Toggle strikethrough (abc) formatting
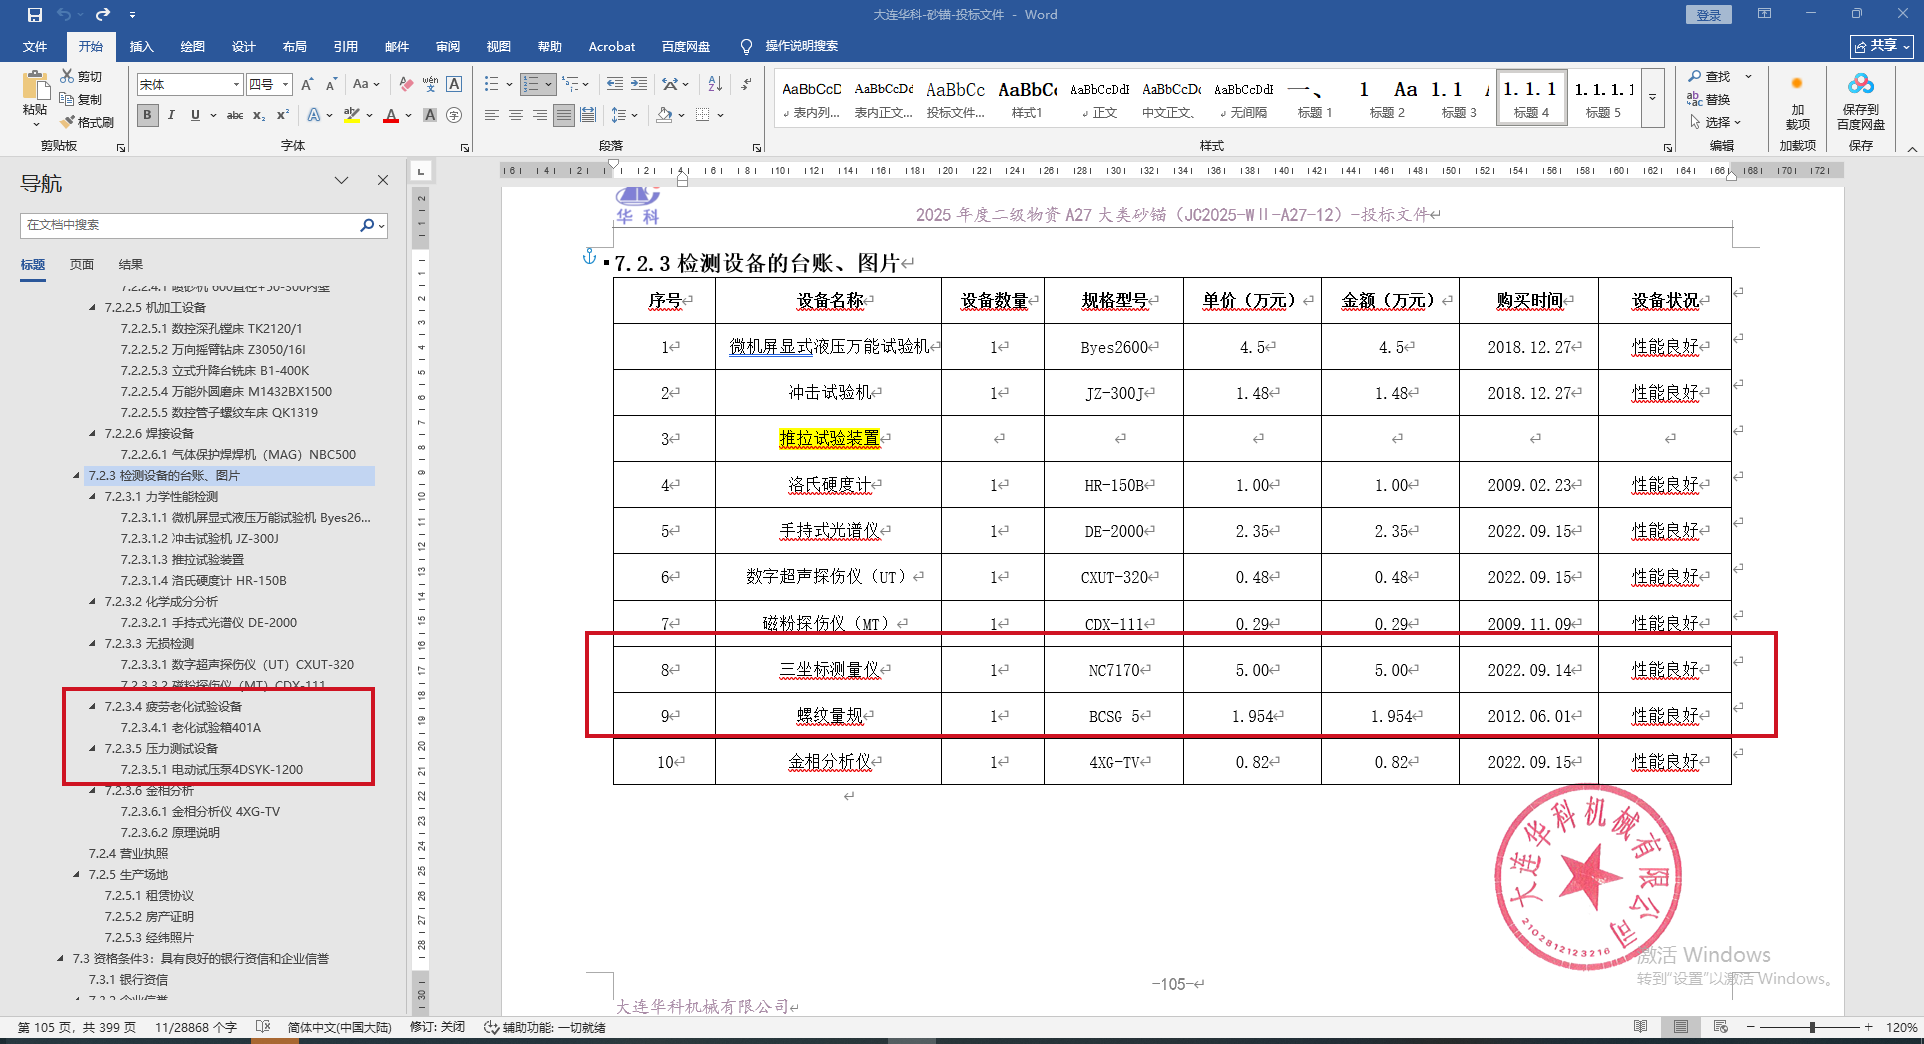The width and height of the screenshot is (1924, 1044). [235, 115]
